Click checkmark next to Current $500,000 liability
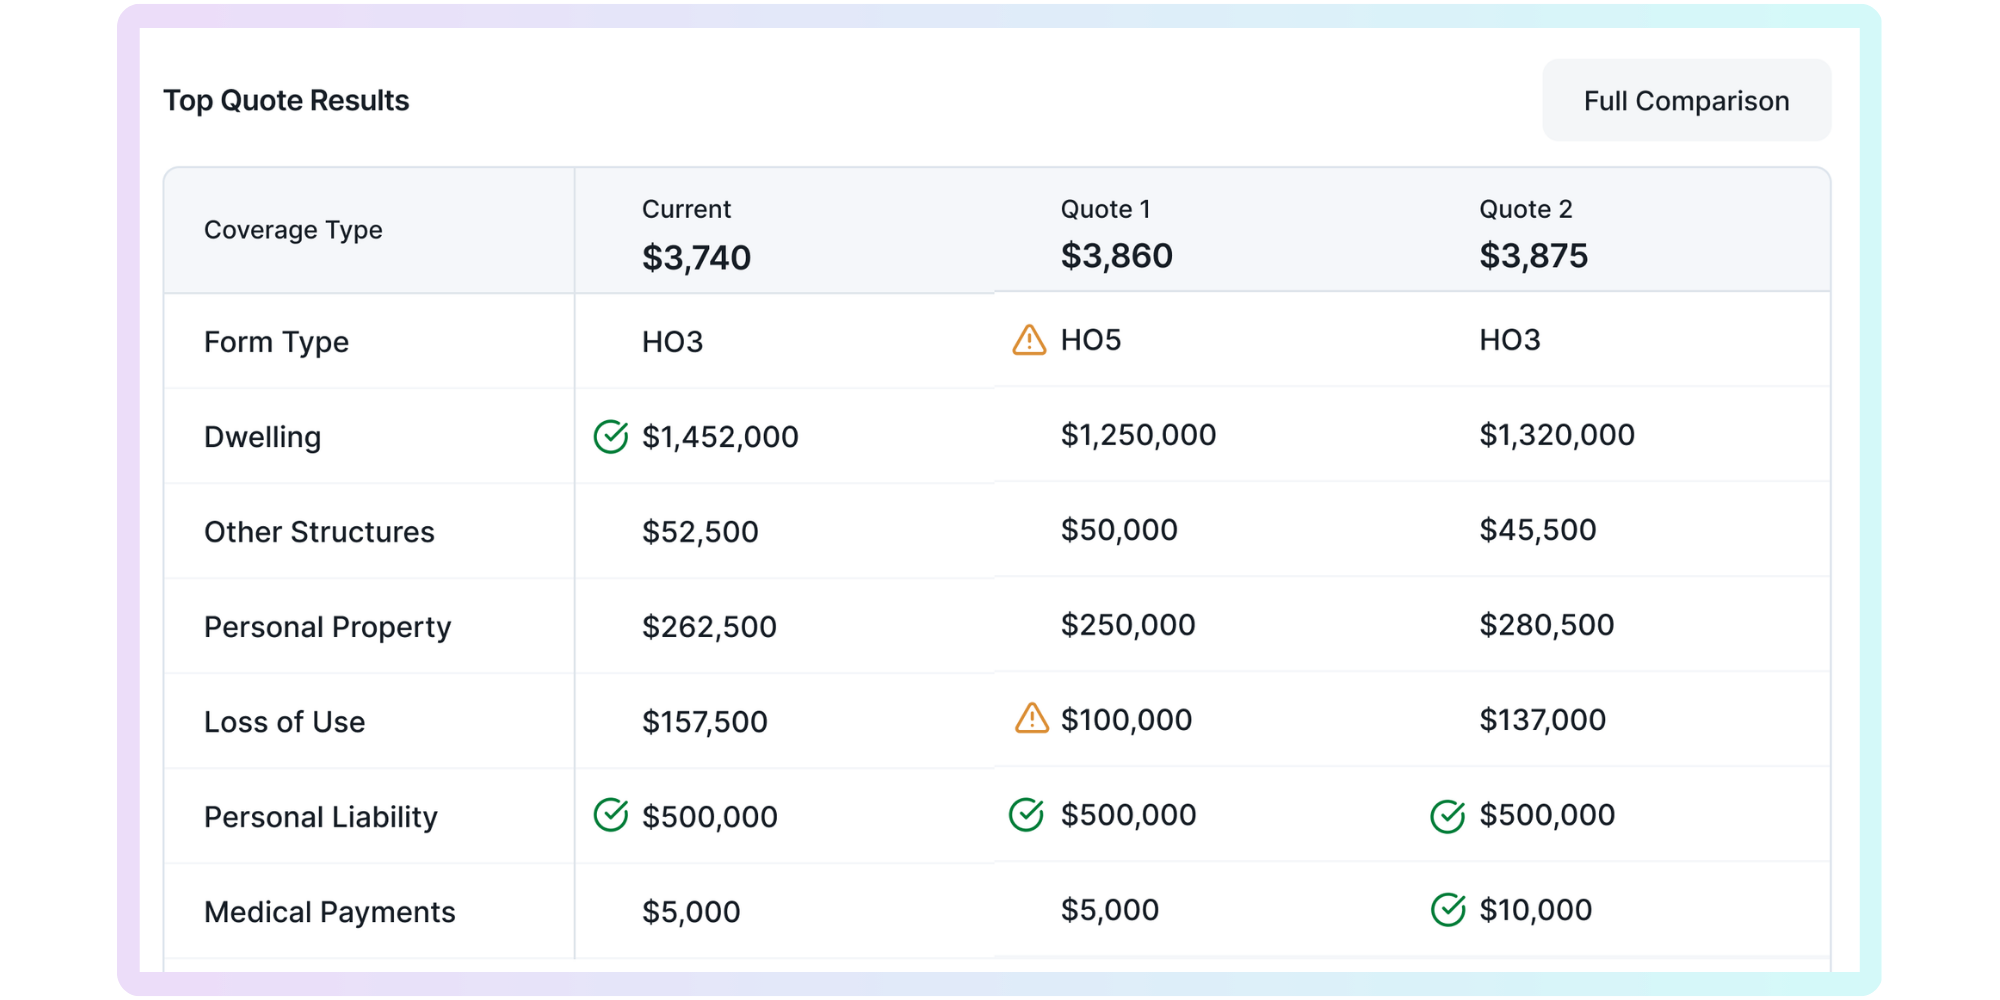 tap(611, 815)
